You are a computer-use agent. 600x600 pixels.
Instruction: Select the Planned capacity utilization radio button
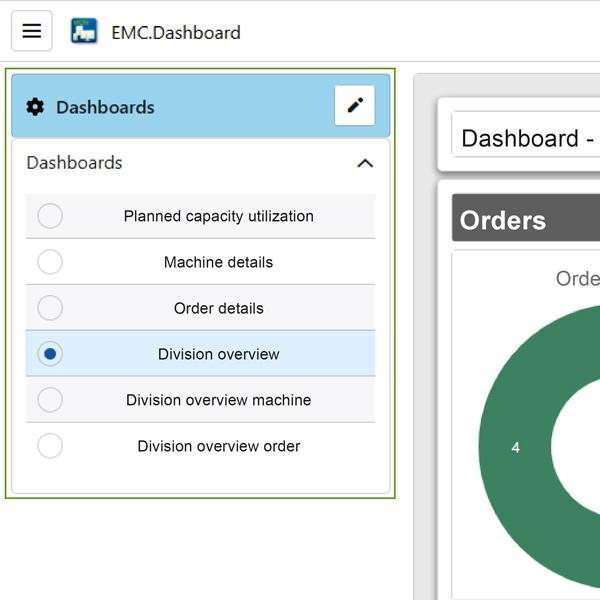point(50,216)
